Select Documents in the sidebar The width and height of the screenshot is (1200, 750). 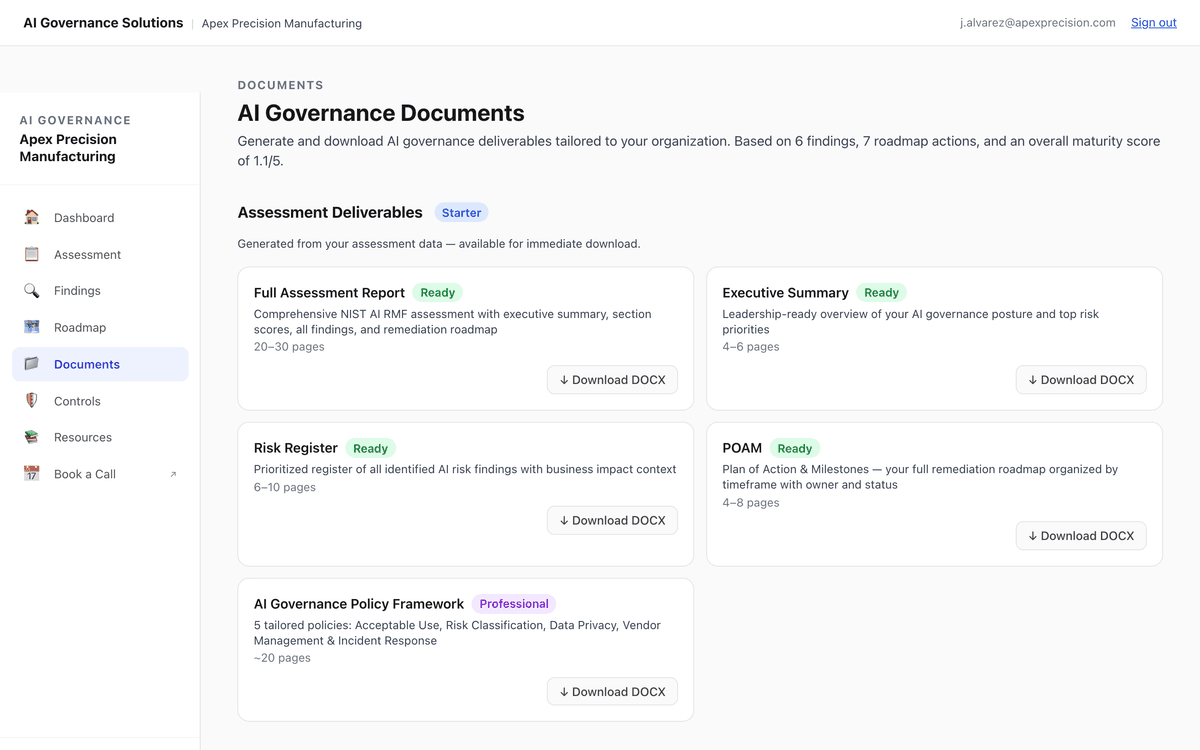[100, 364]
